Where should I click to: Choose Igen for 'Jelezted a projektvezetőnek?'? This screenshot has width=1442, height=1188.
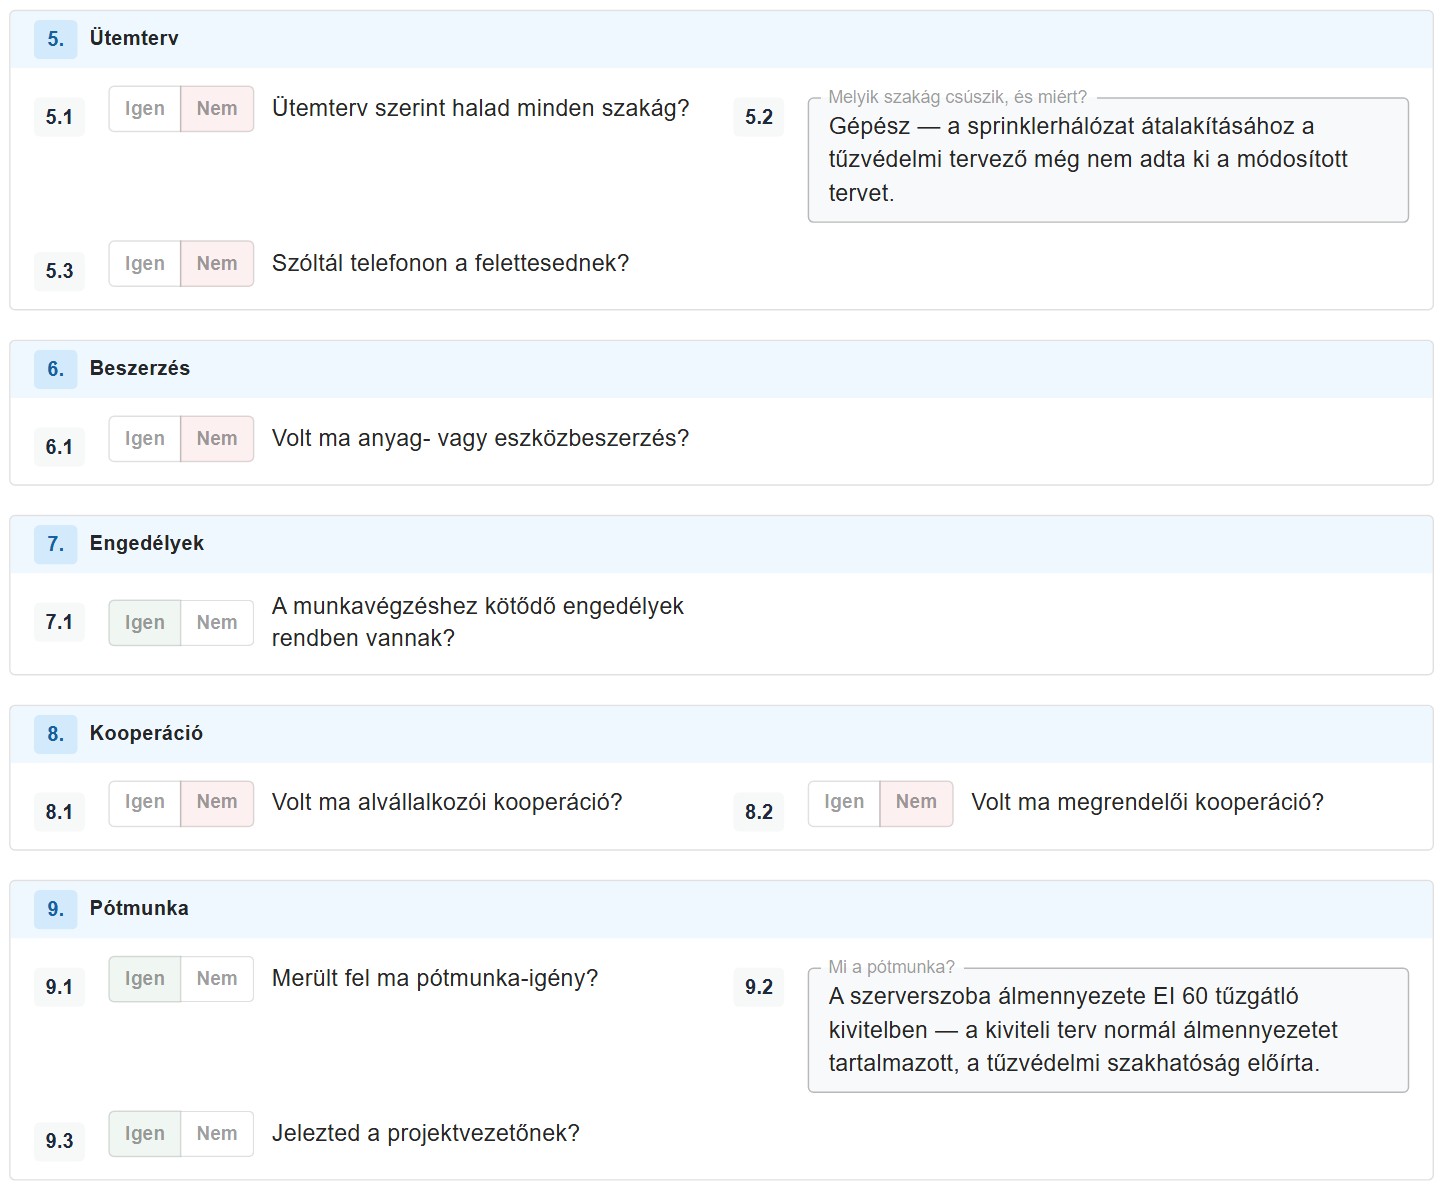145,1134
